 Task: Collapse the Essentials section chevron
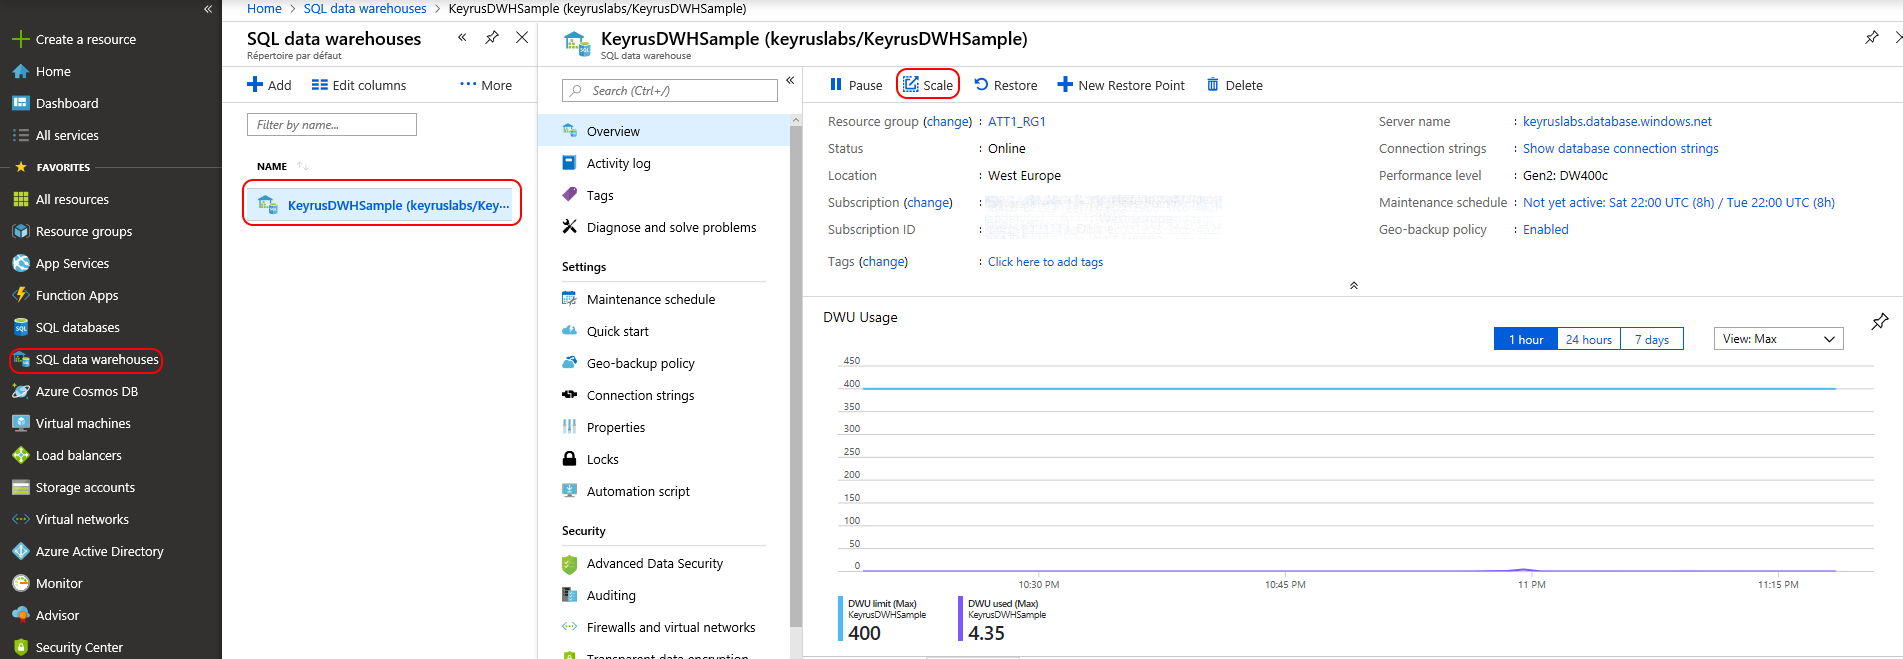pyautogui.click(x=1354, y=285)
